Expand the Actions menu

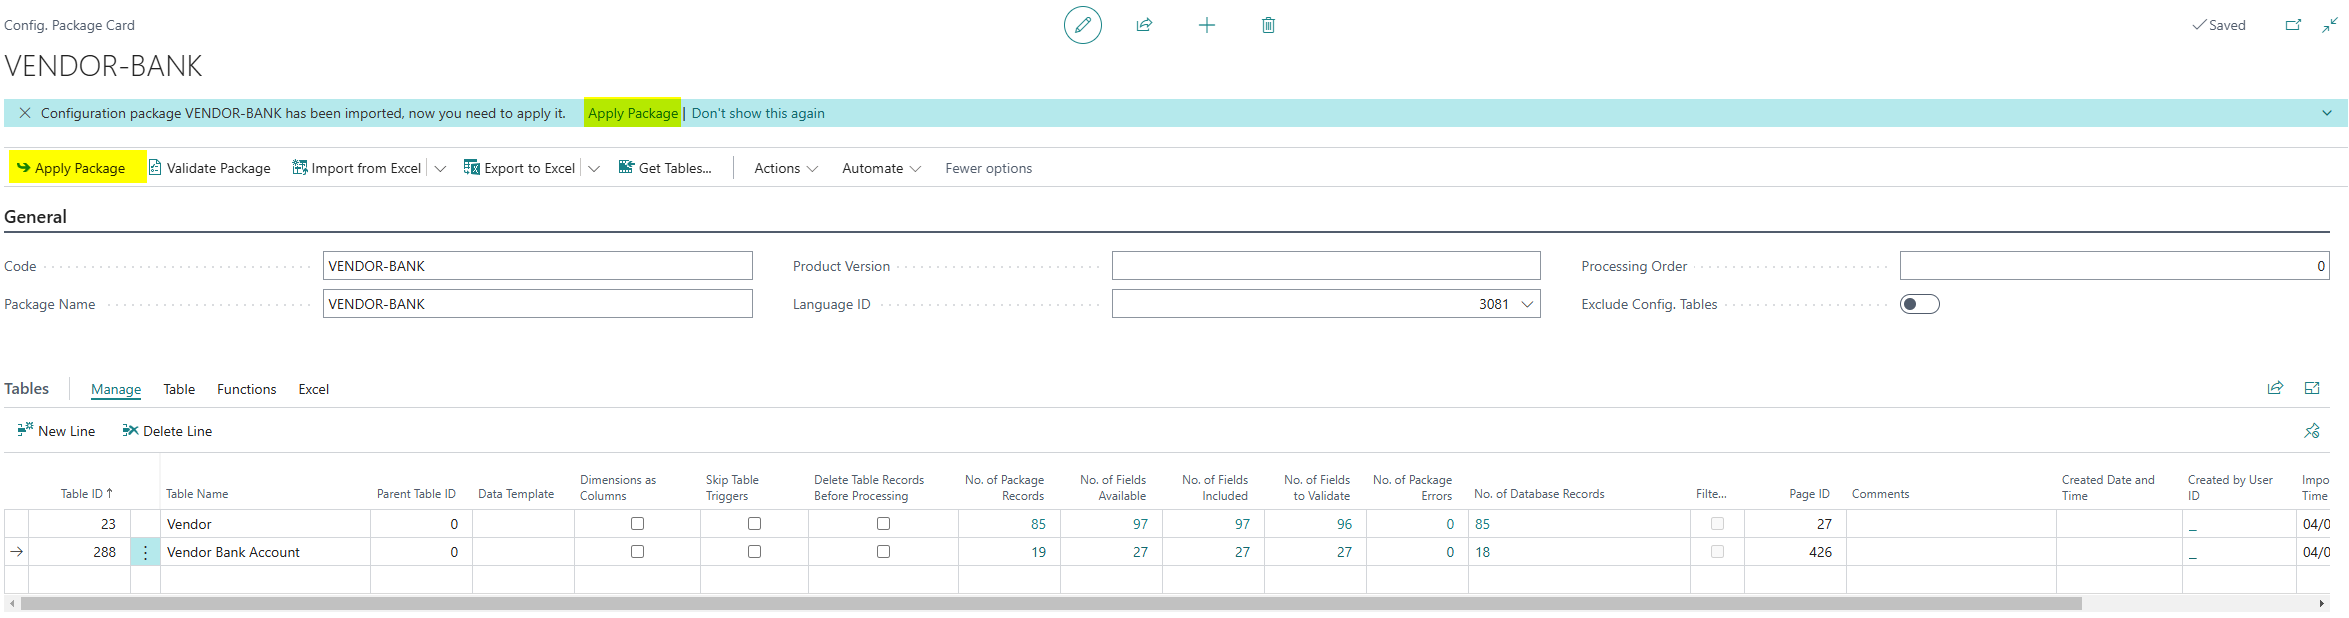pyautogui.click(x=785, y=168)
